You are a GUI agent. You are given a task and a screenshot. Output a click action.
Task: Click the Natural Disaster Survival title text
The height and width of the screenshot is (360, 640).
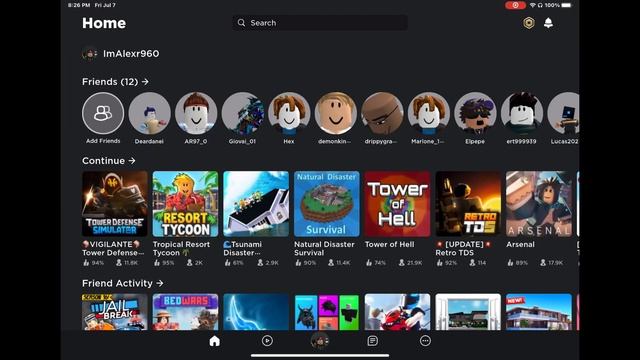tap(324, 249)
